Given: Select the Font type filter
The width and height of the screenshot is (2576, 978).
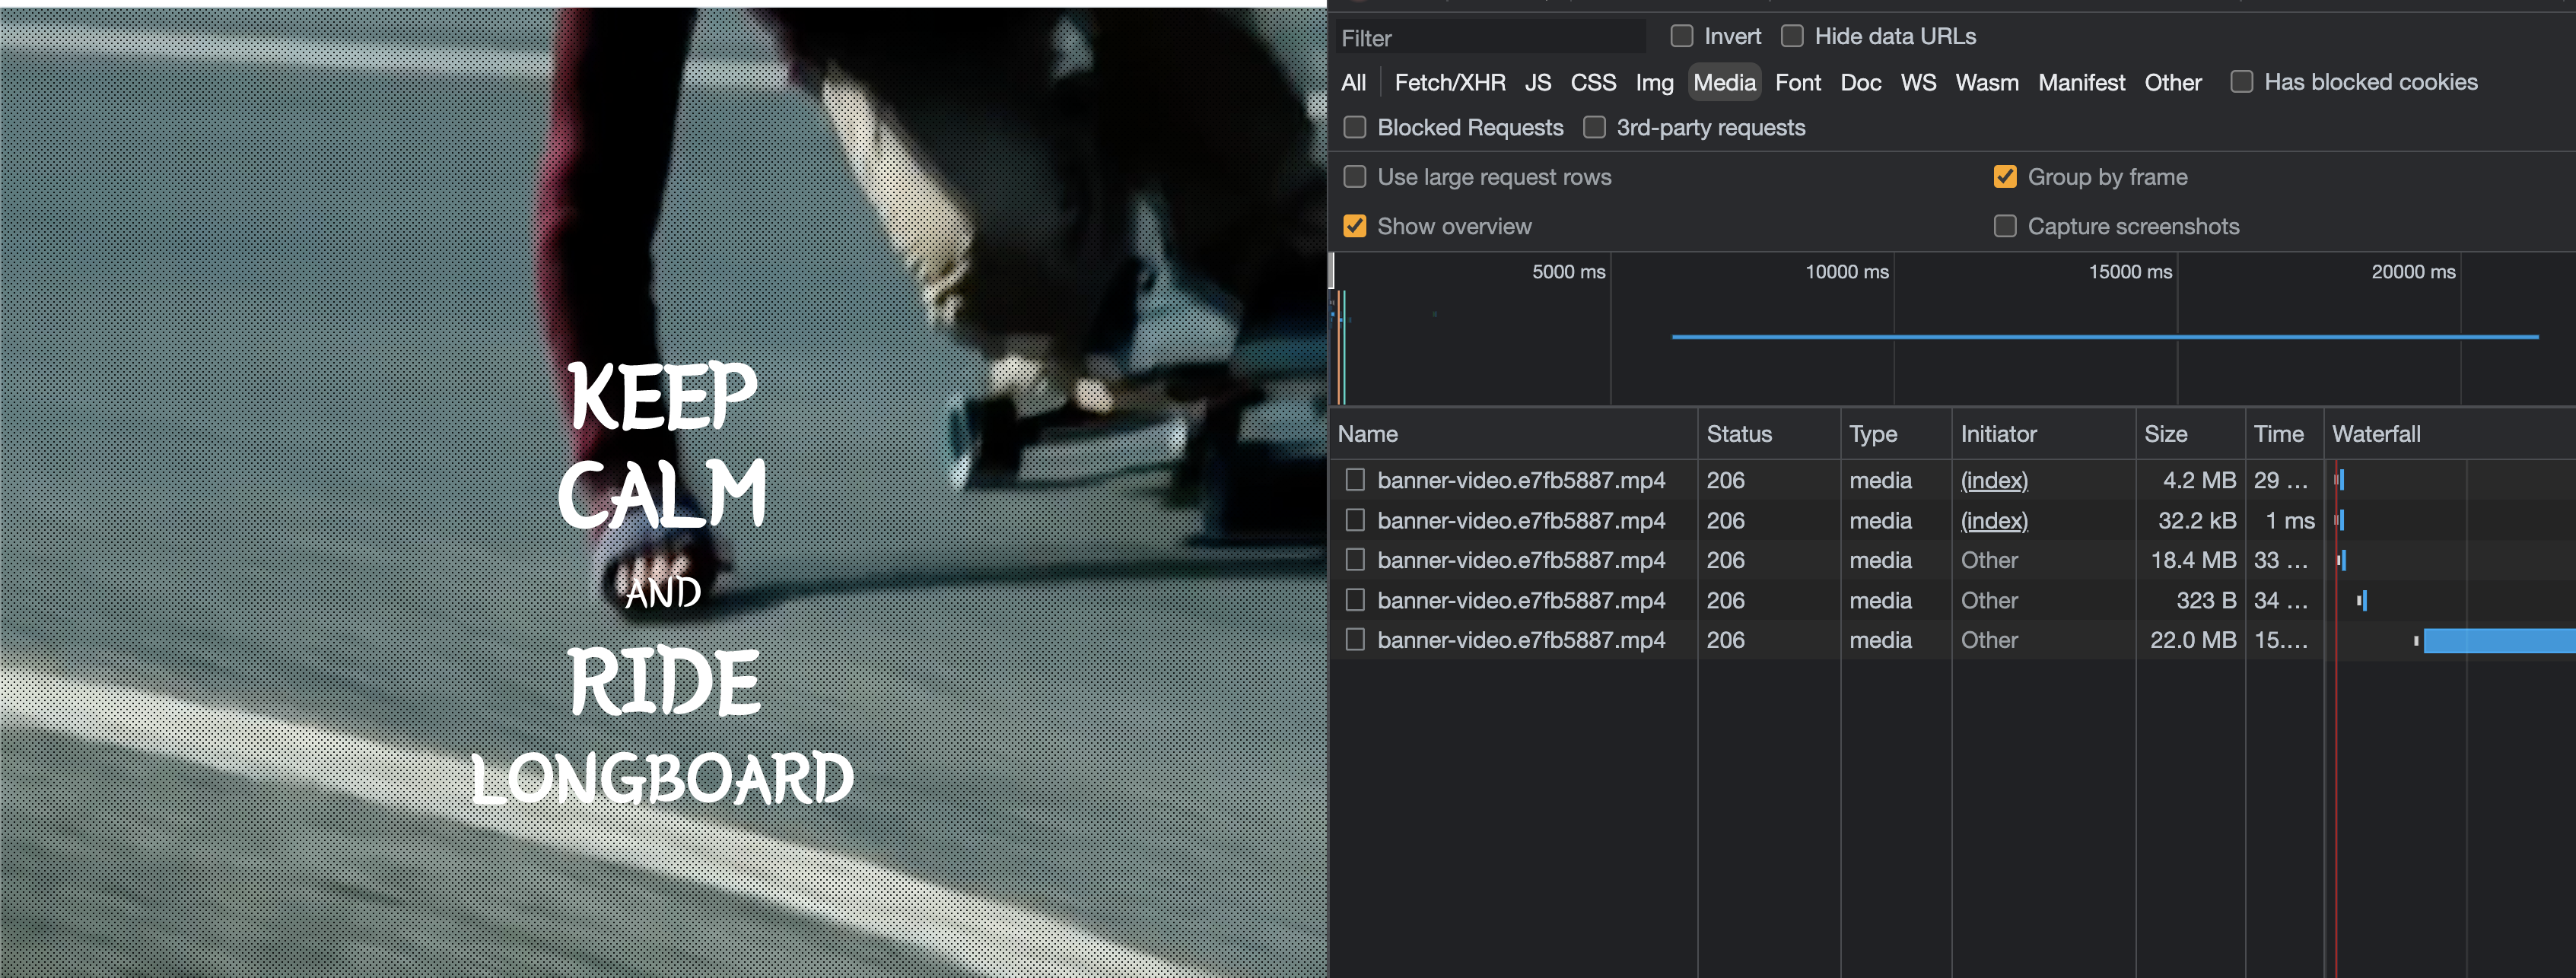Looking at the screenshot, I should tap(1797, 82).
